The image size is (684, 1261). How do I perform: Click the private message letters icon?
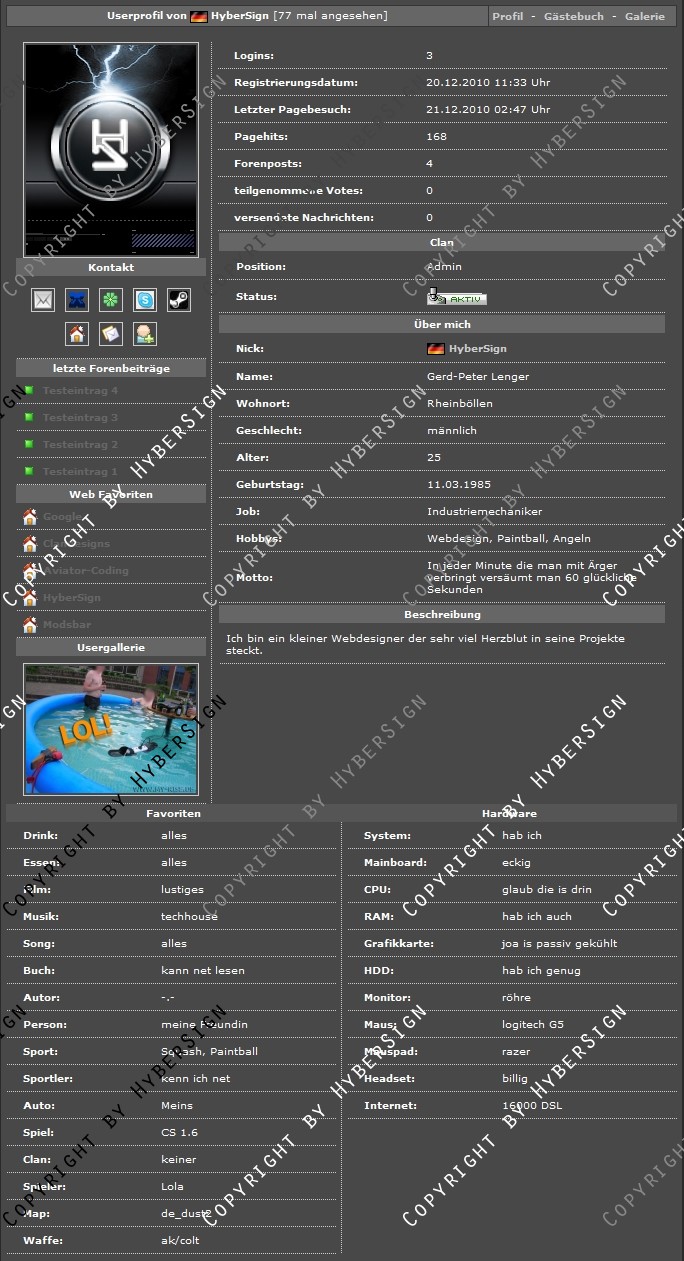coord(111,333)
